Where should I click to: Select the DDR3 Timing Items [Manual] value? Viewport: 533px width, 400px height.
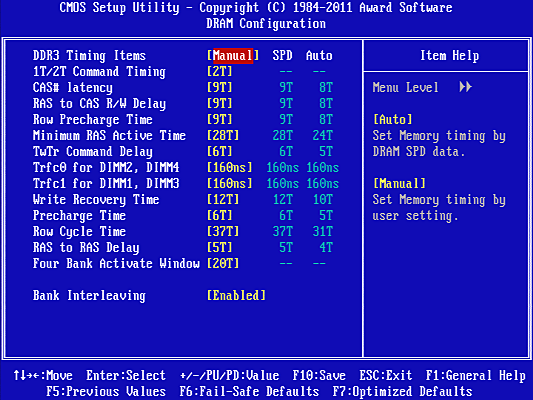coord(233,56)
